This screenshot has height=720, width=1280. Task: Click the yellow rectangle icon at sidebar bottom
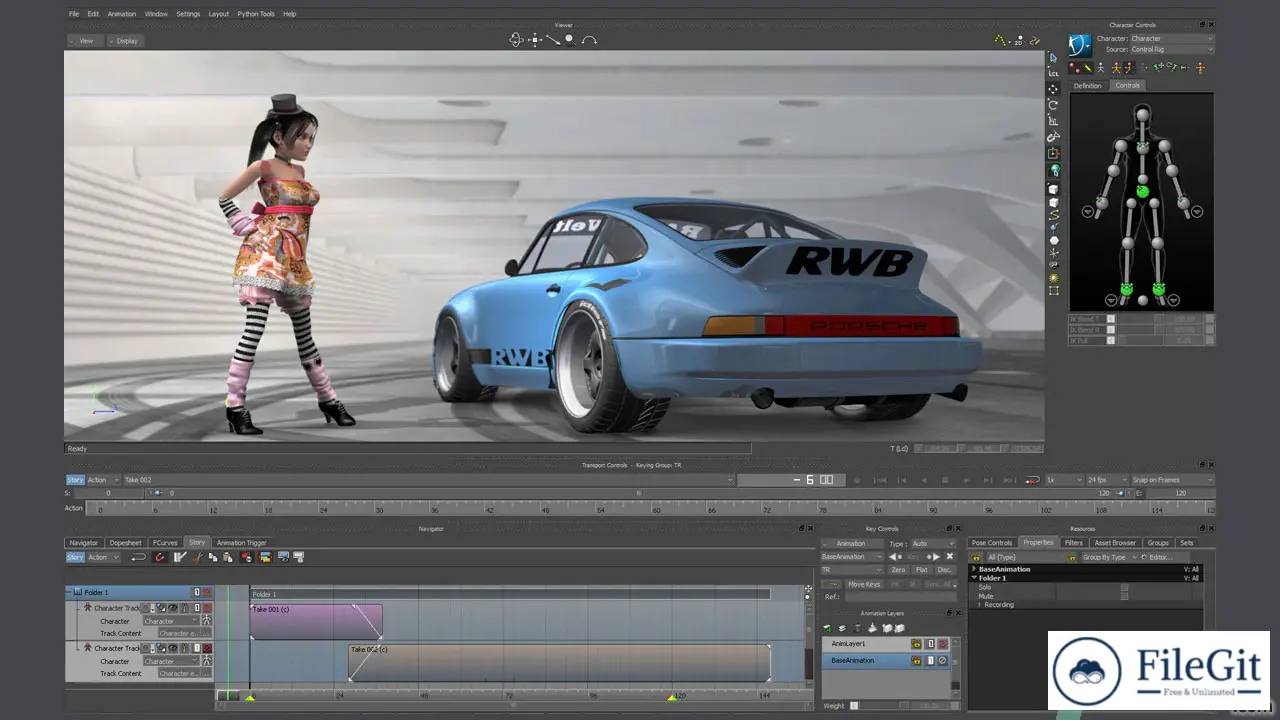[1054, 291]
